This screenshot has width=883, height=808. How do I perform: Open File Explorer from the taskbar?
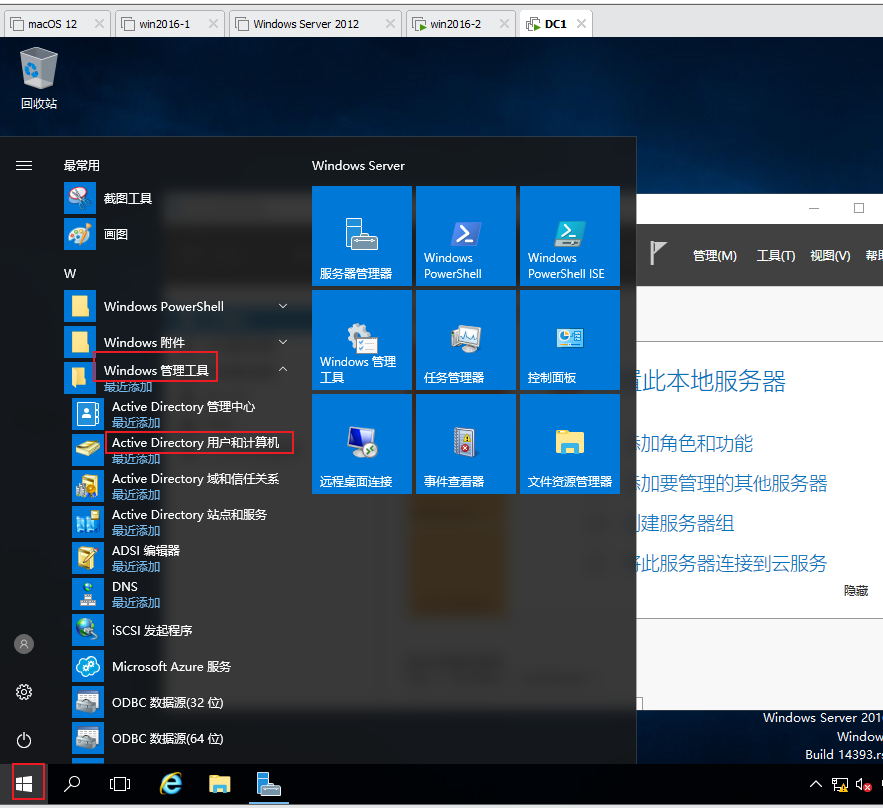click(x=220, y=783)
